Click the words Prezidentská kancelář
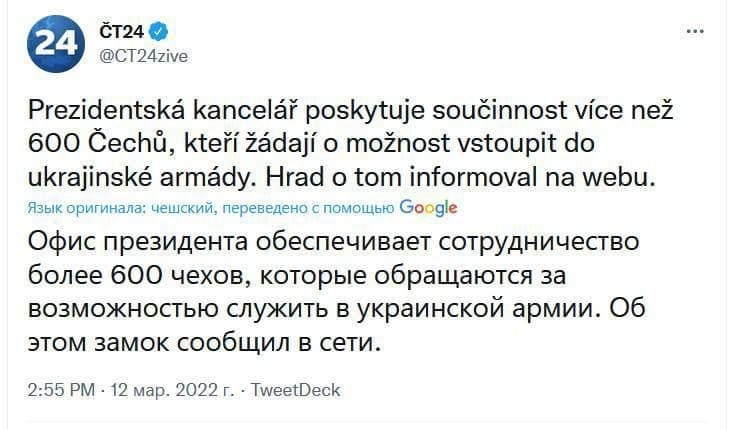This screenshot has width=732, height=430. point(163,111)
